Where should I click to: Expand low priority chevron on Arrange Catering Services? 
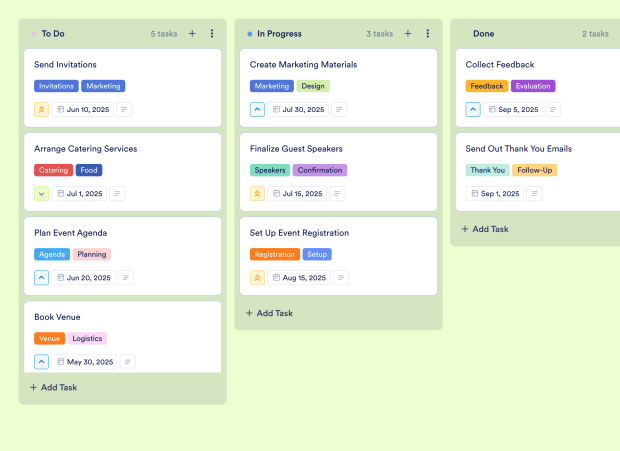[x=42, y=194]
